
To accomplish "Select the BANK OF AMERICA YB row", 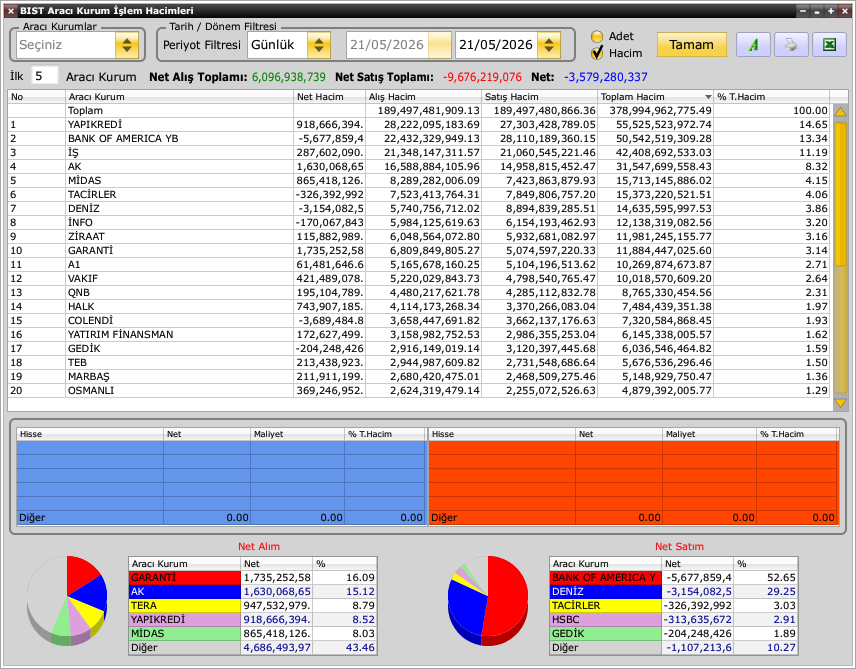I will pos(419,139).
